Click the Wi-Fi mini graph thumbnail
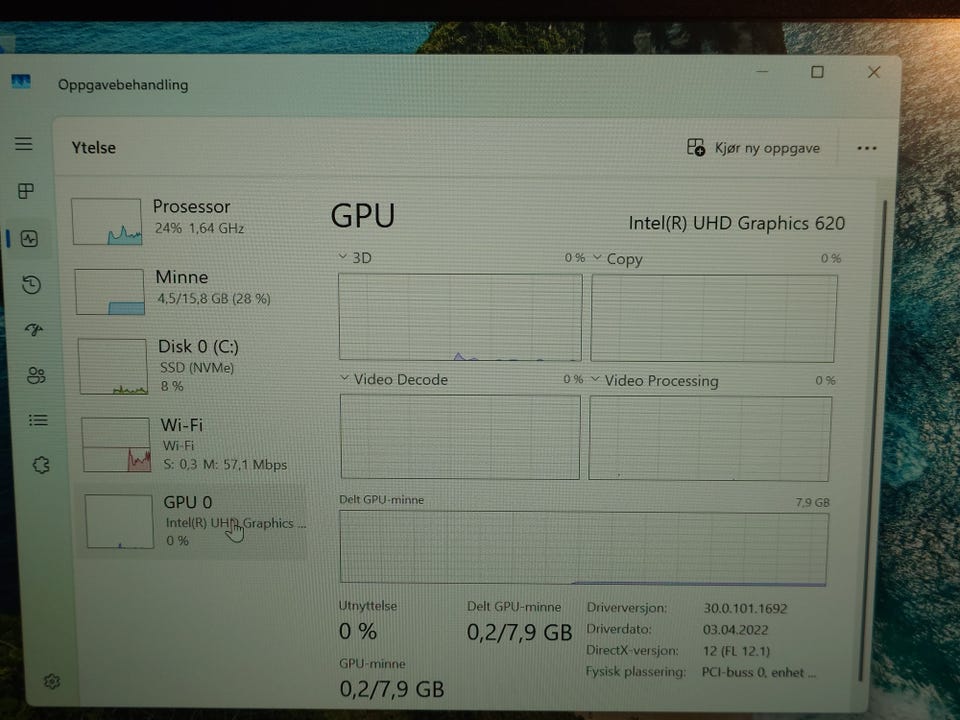Image resolution: width=960 pixels, height=720 pixels. click(x=116, y=444)
